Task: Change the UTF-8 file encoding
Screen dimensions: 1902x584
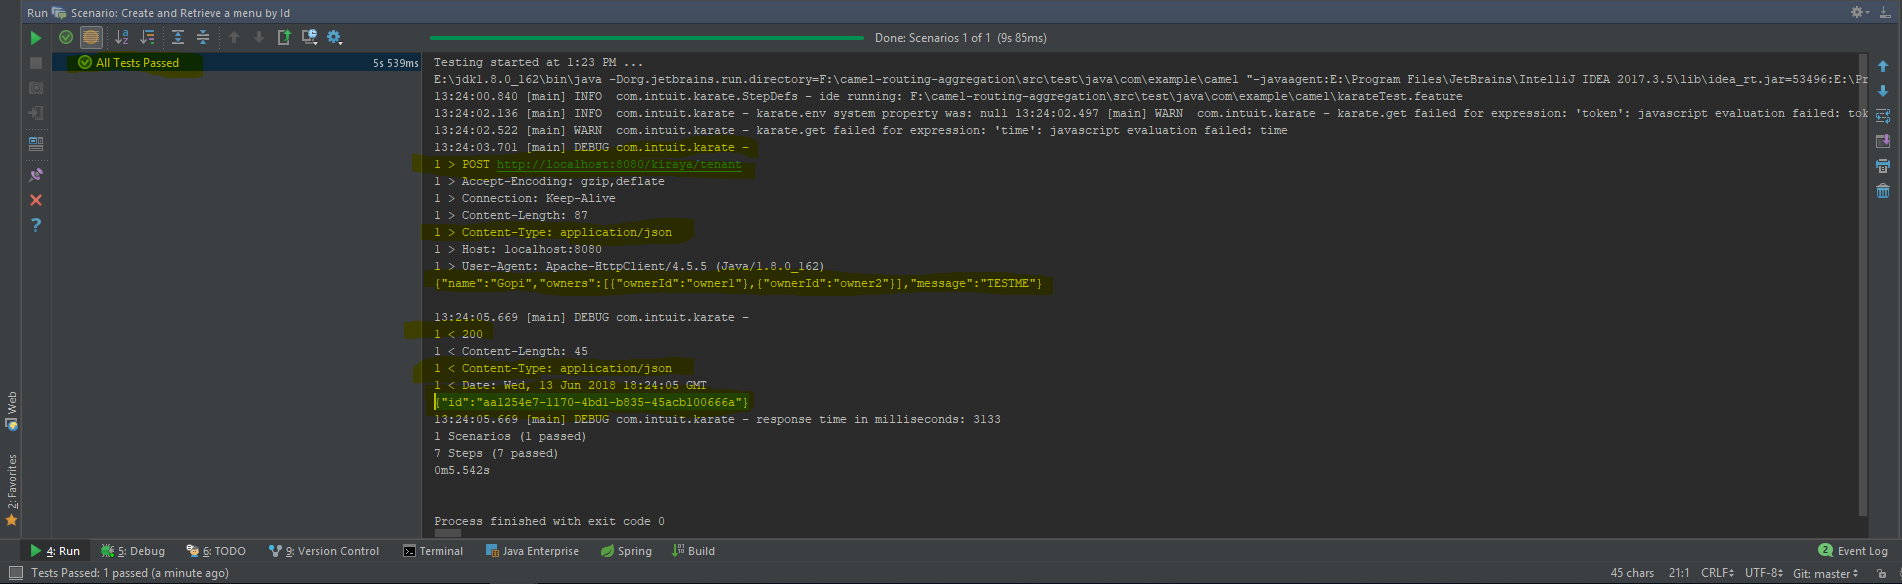Action: tap(1764, 573)
